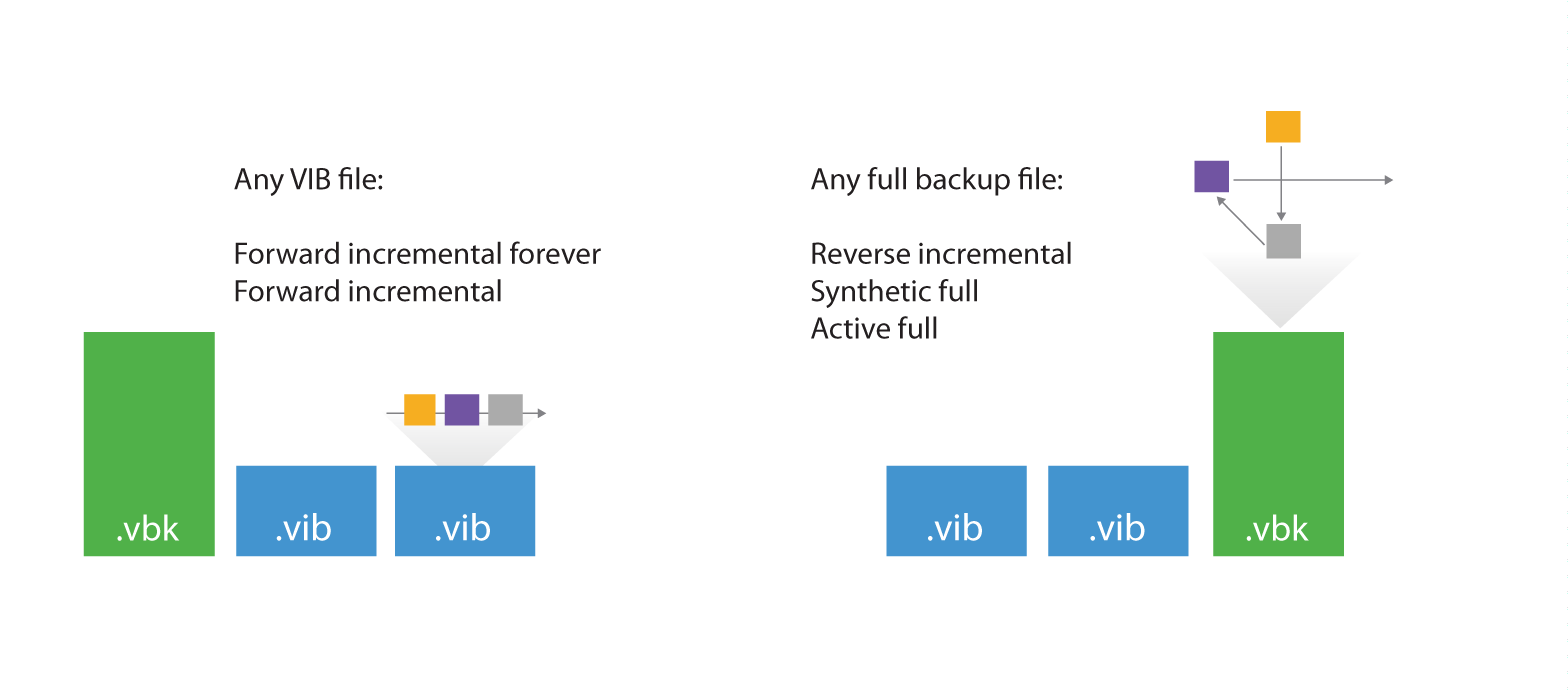Pick the purple square in the left diagram's row

(462, 410)
